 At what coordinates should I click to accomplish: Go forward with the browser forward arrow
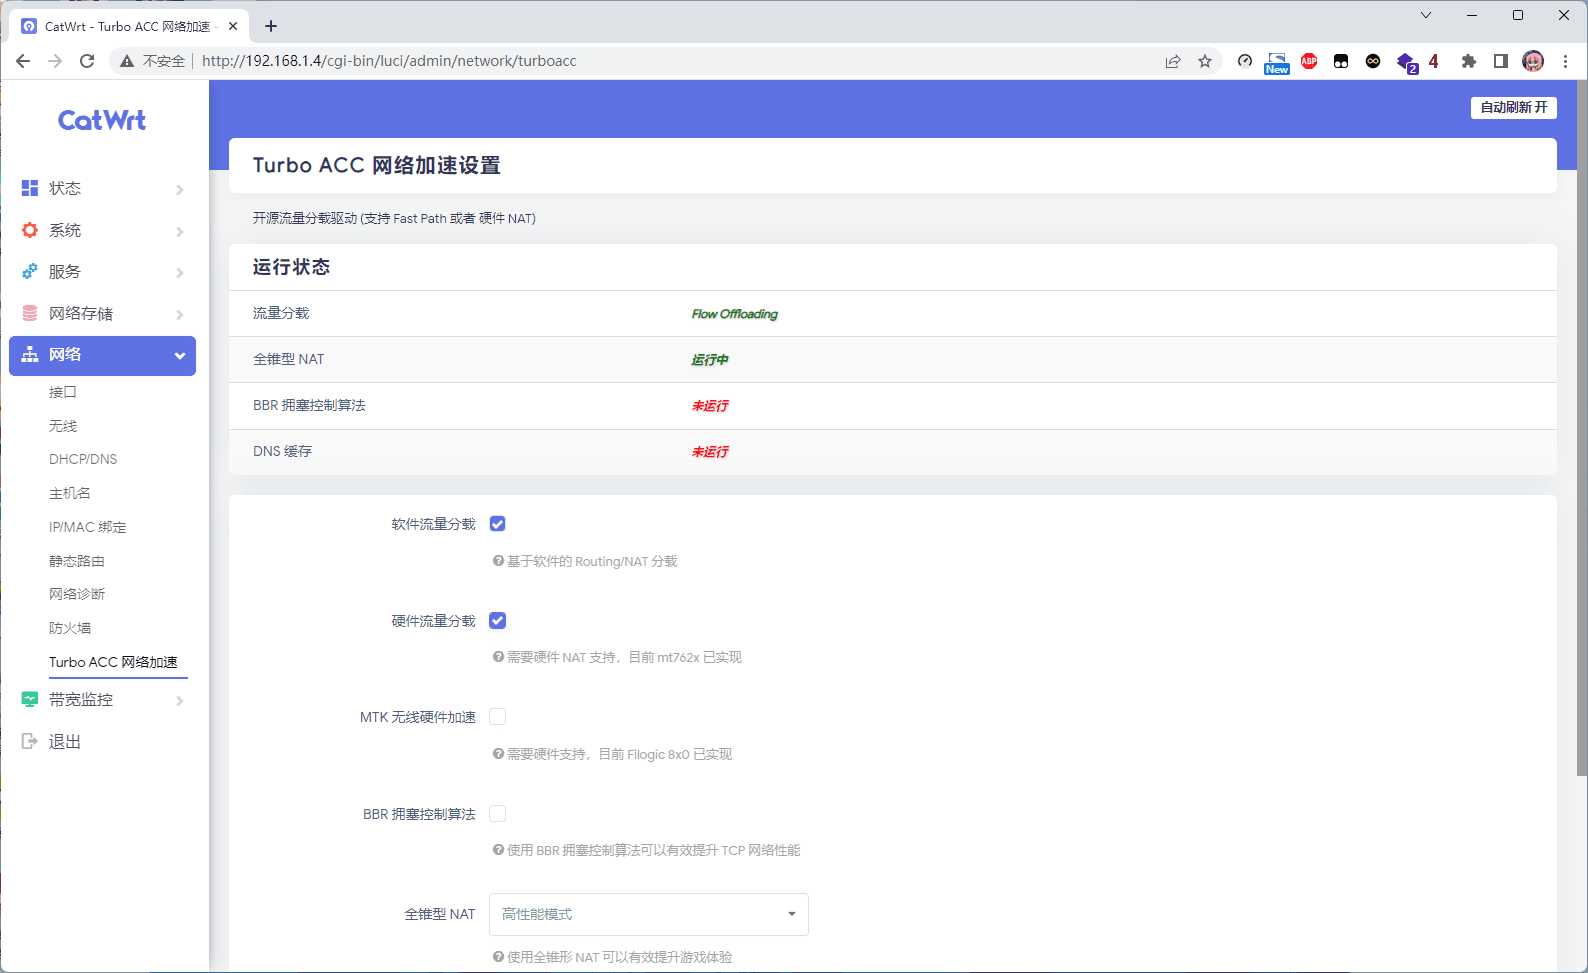click(x=55, y=61)
